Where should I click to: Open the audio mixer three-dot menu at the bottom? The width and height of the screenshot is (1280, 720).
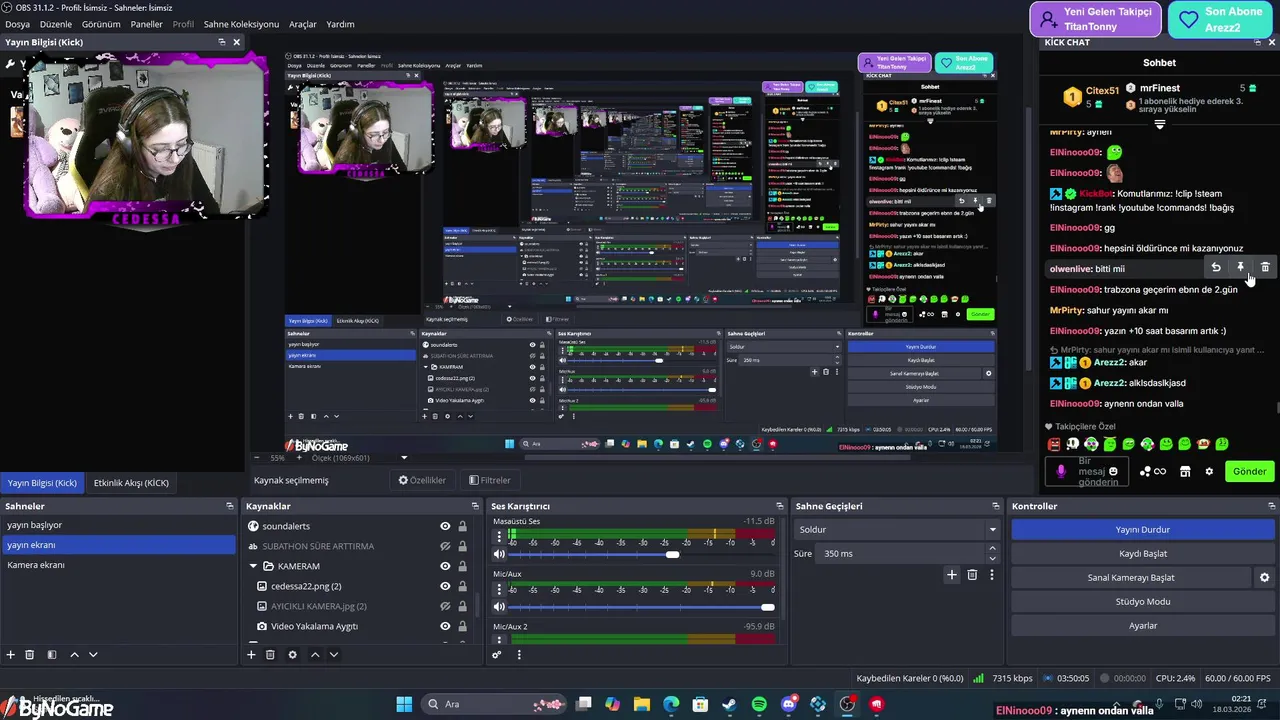(x=518, y=654)
